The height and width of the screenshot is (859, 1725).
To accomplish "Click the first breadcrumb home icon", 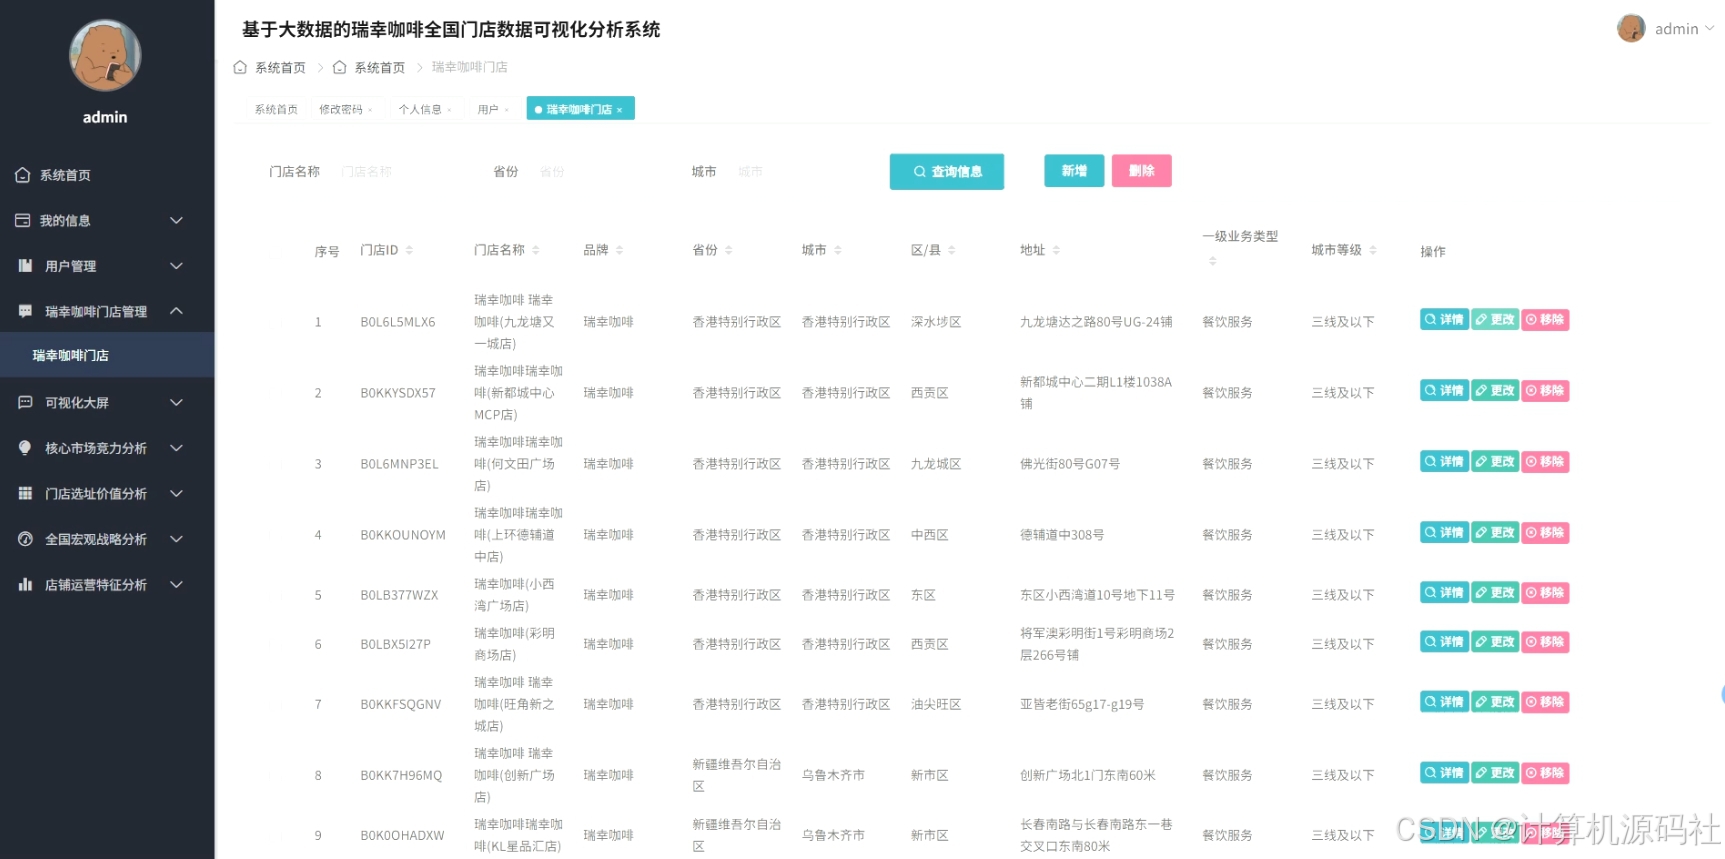I will 240,67.
